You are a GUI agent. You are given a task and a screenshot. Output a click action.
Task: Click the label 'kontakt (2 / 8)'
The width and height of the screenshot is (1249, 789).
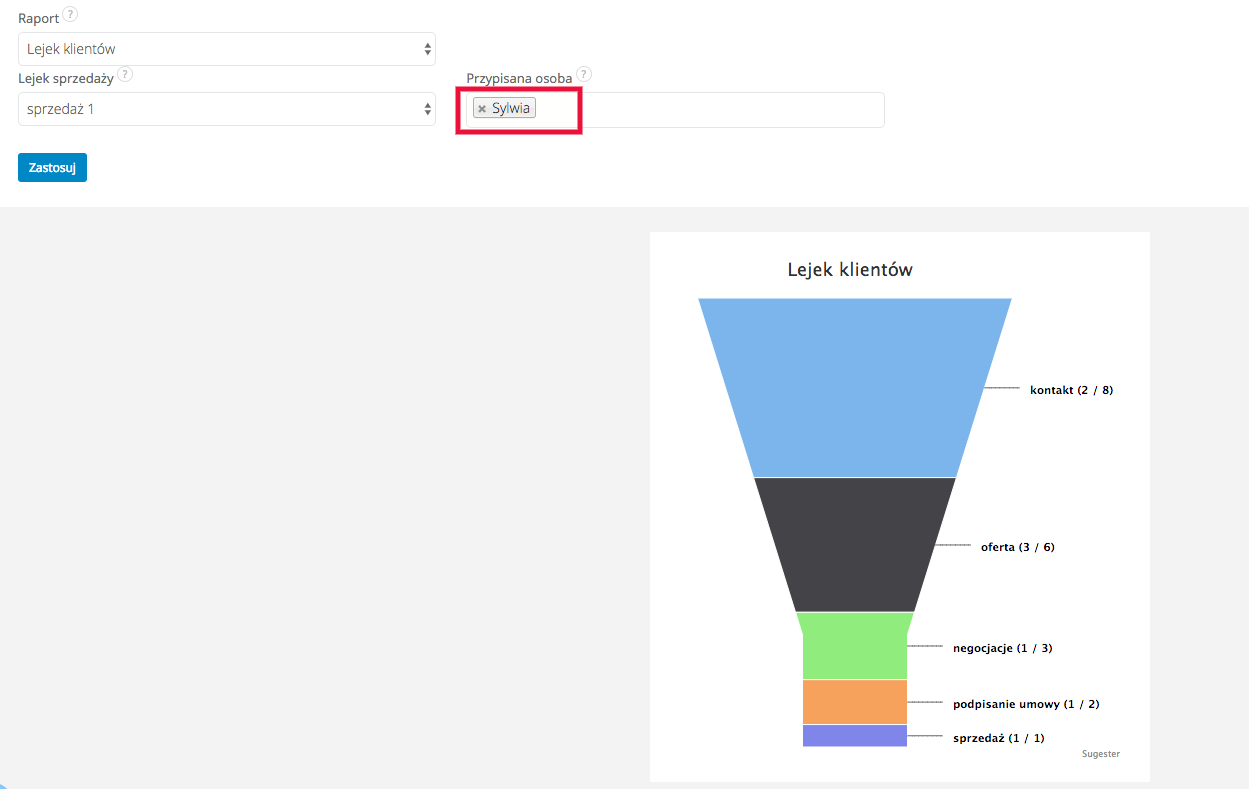[x=1071, y=390]
